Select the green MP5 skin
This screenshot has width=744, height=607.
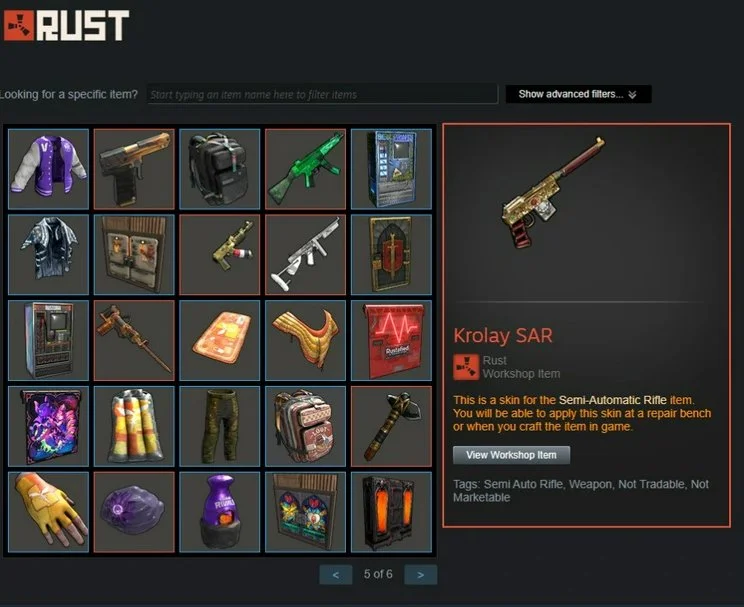pos(306,169)
